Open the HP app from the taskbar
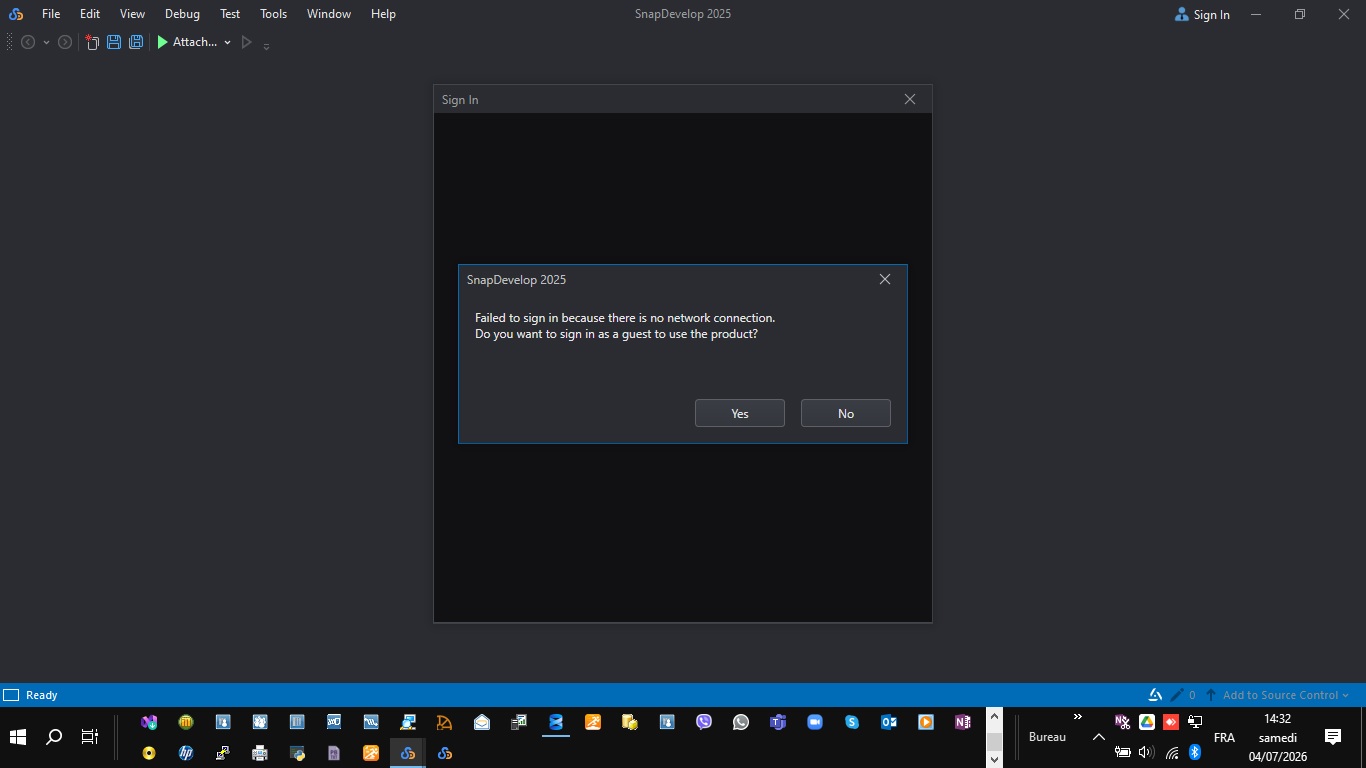 click(186, 753)
